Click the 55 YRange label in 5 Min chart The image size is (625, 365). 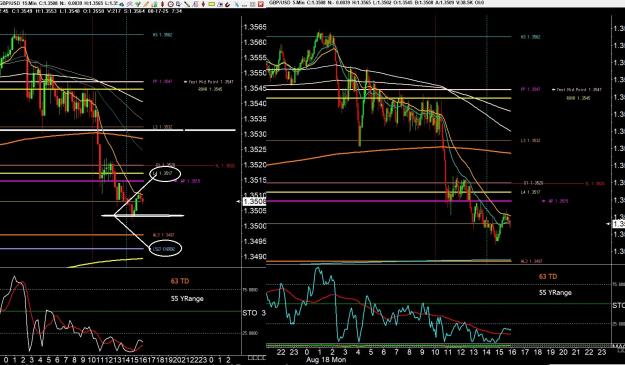556,292
